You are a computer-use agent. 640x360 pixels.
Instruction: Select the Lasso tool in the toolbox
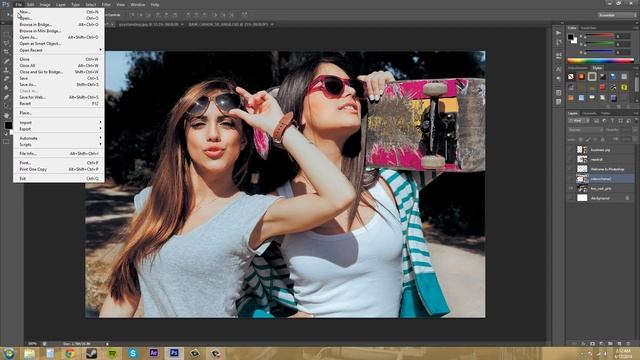coord(6,43)
